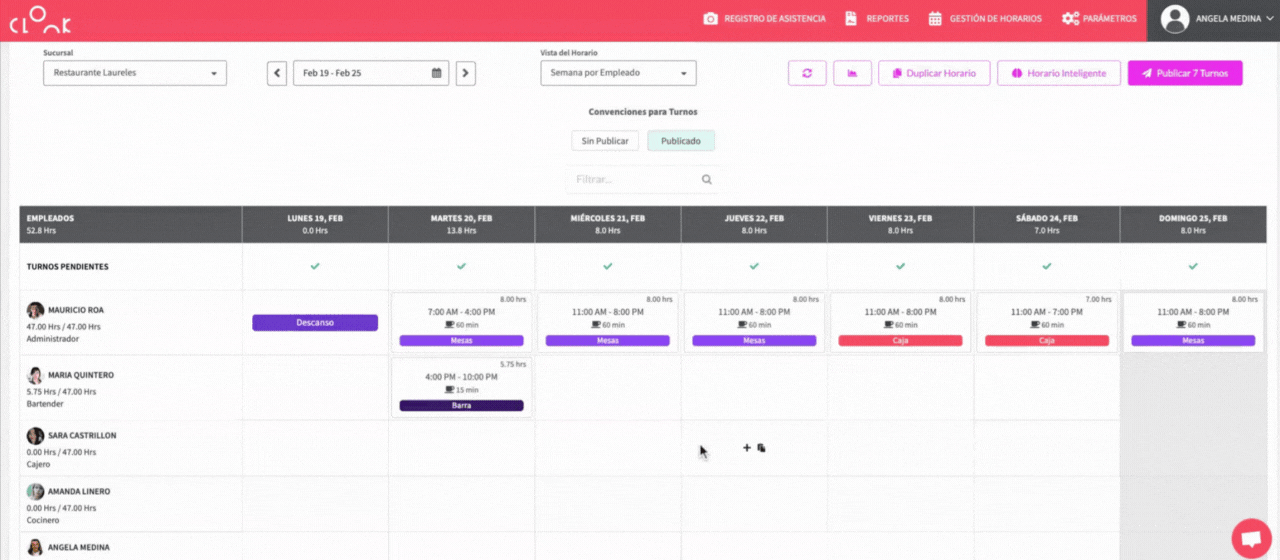This screenshot has width=1280, height=560.
Task: Click the Clock logo
Action: pos(40,20)
